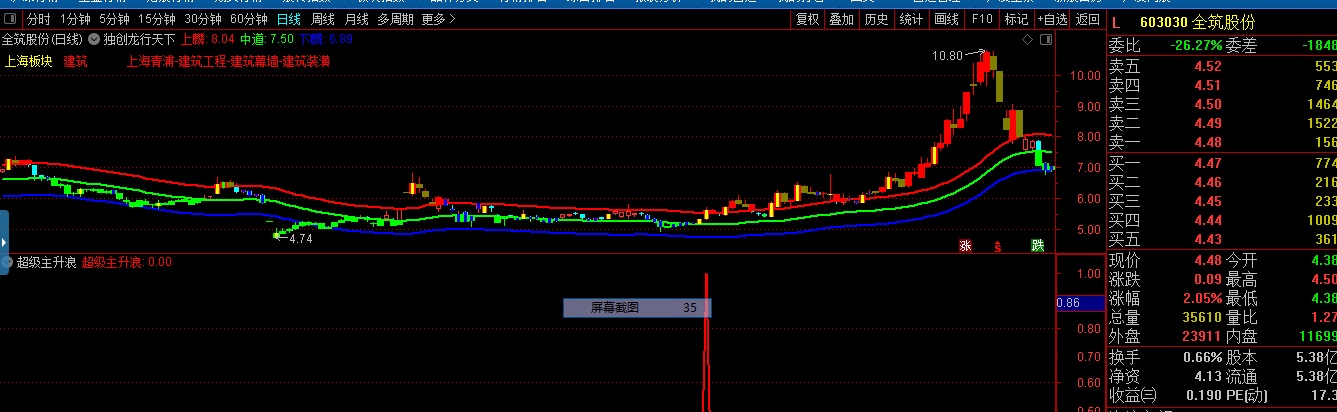Click the 收益(三) 0.190 value

(x=1205, y=396)
